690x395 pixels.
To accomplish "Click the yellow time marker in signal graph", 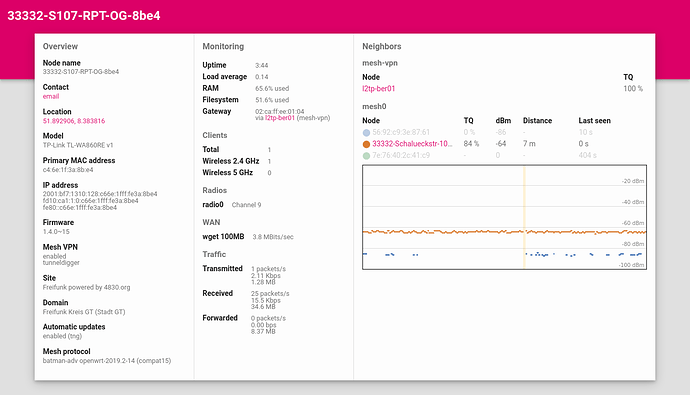I will (524, 217).
